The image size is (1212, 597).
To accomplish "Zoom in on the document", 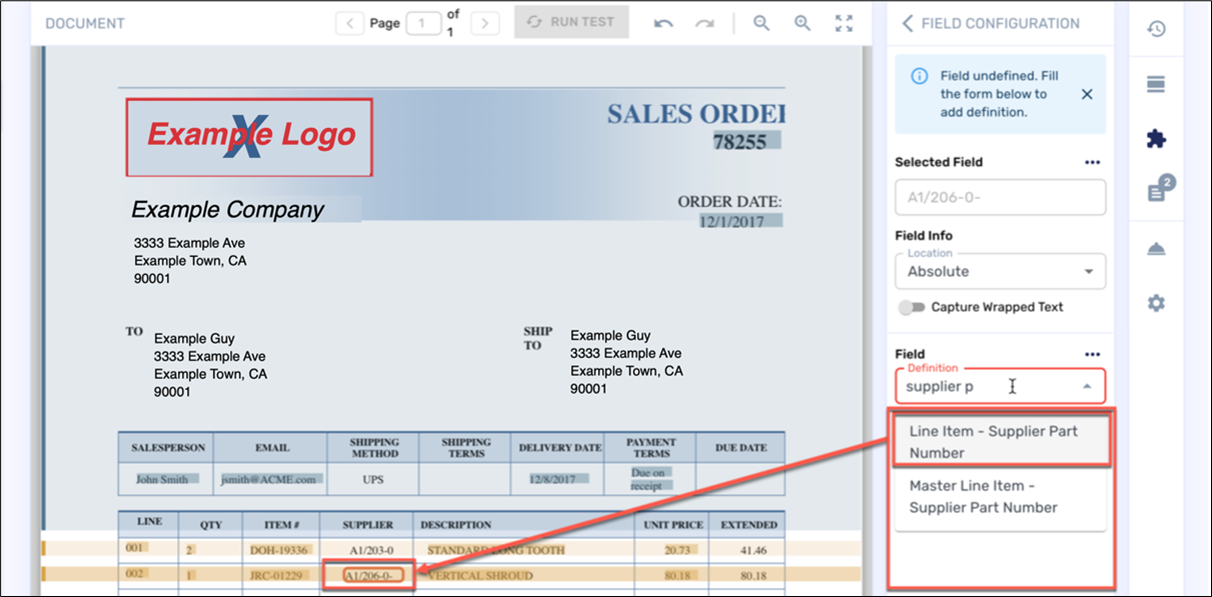I will point(802,23).
